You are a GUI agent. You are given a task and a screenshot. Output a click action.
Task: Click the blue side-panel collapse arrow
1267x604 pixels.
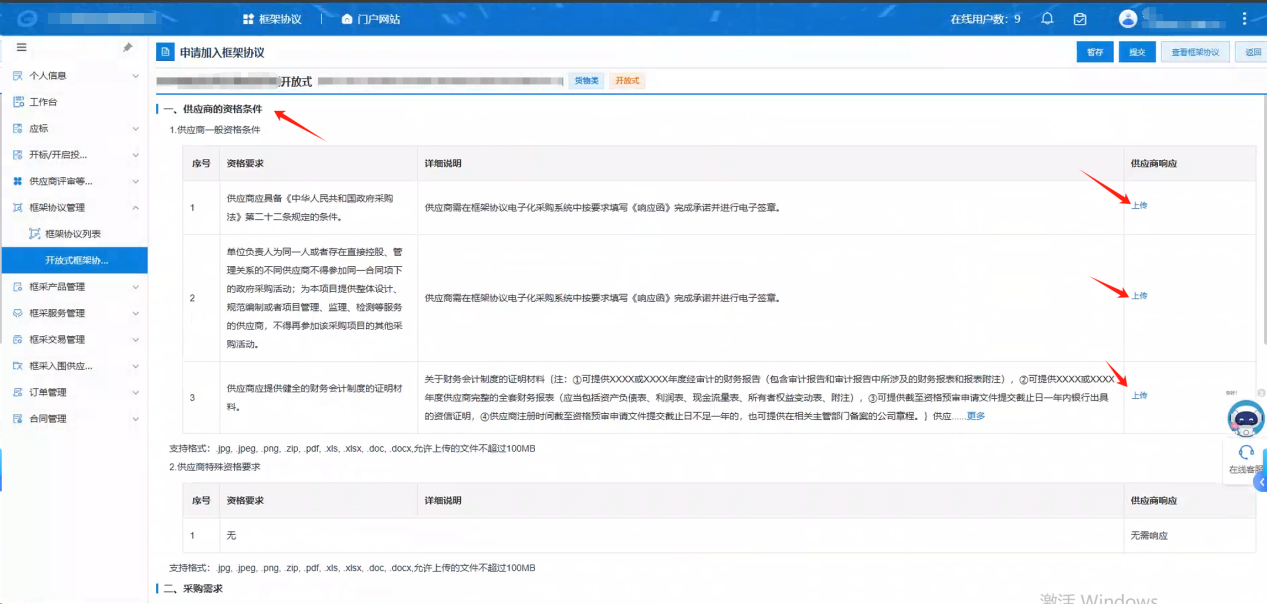1260,482
